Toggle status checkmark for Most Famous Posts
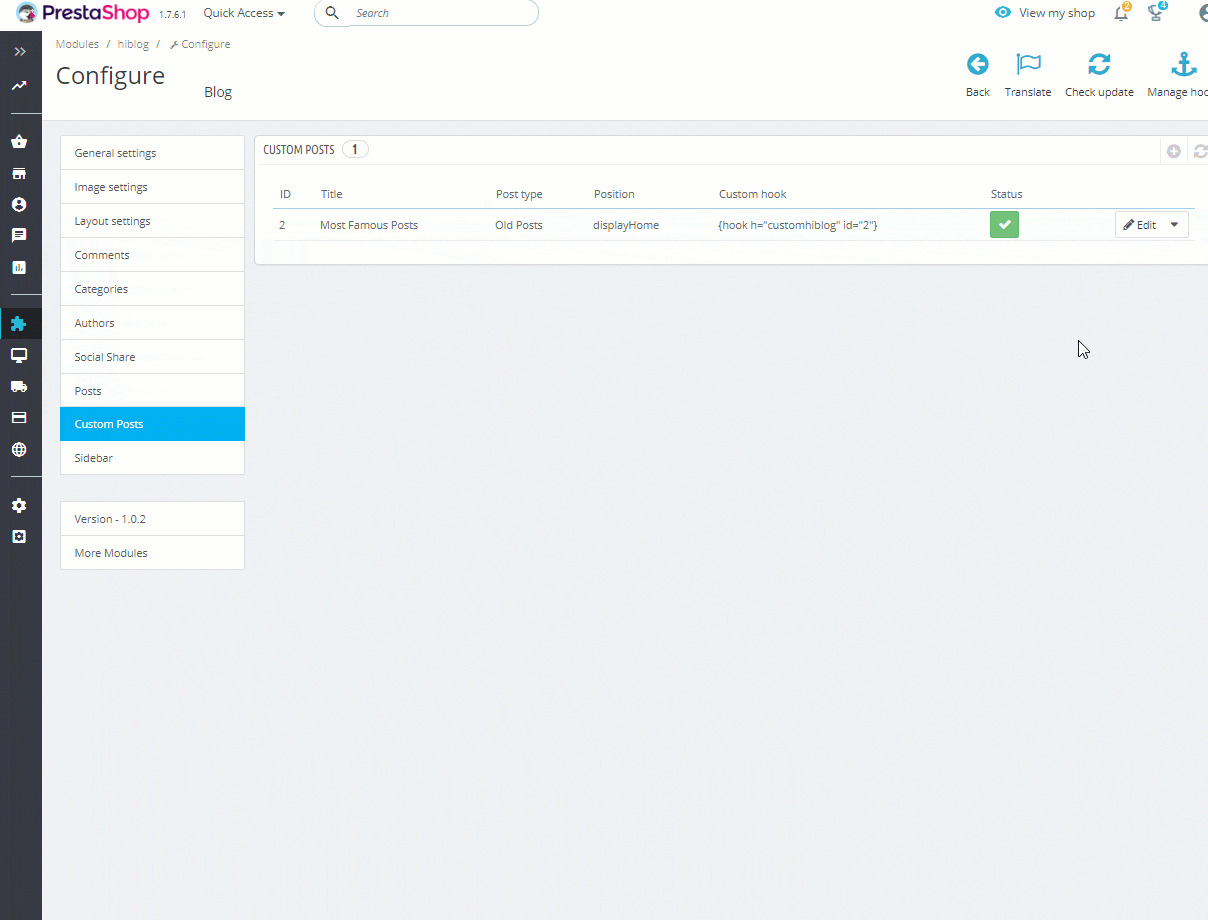 pos(1004,225)
